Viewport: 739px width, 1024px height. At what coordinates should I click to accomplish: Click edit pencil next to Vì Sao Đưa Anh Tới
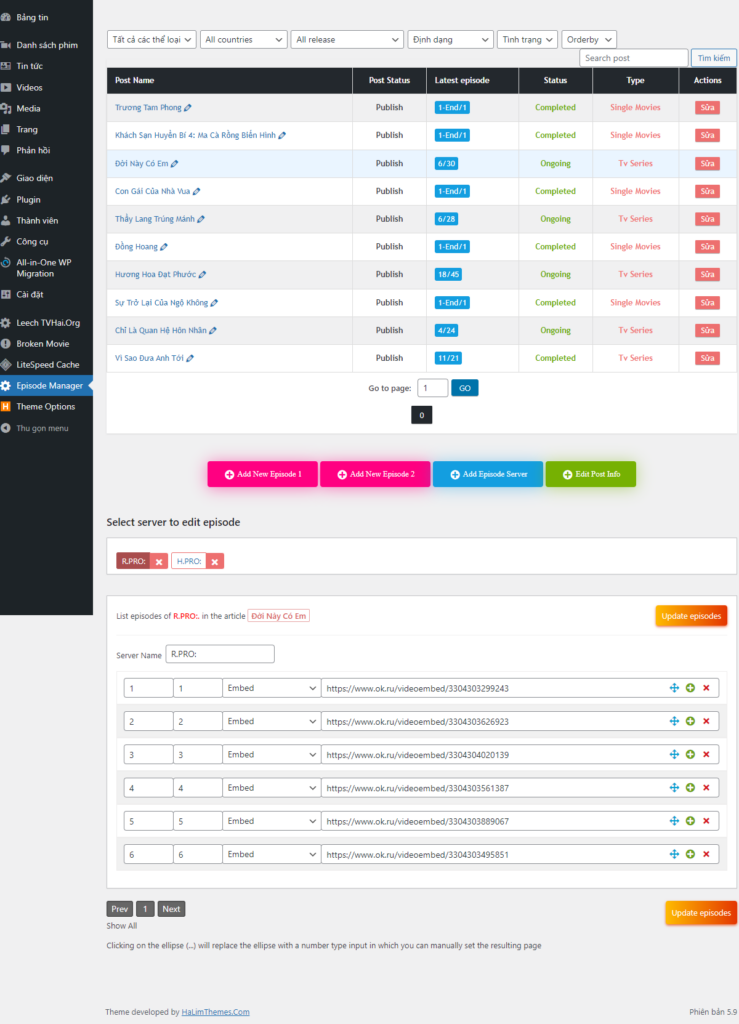pos(190,359)
